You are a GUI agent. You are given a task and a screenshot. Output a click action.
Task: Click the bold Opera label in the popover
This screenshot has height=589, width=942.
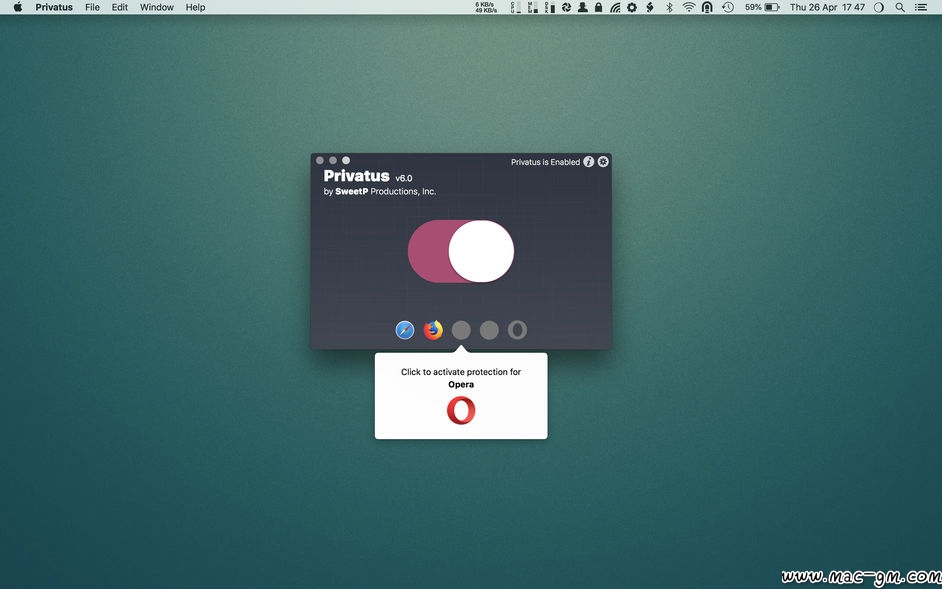pos(461,385)
